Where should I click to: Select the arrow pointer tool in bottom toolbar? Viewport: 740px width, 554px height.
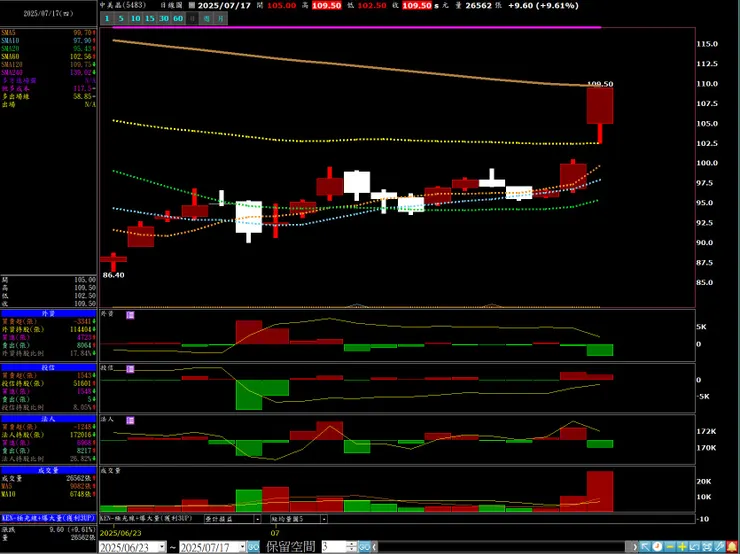(645, 547)
